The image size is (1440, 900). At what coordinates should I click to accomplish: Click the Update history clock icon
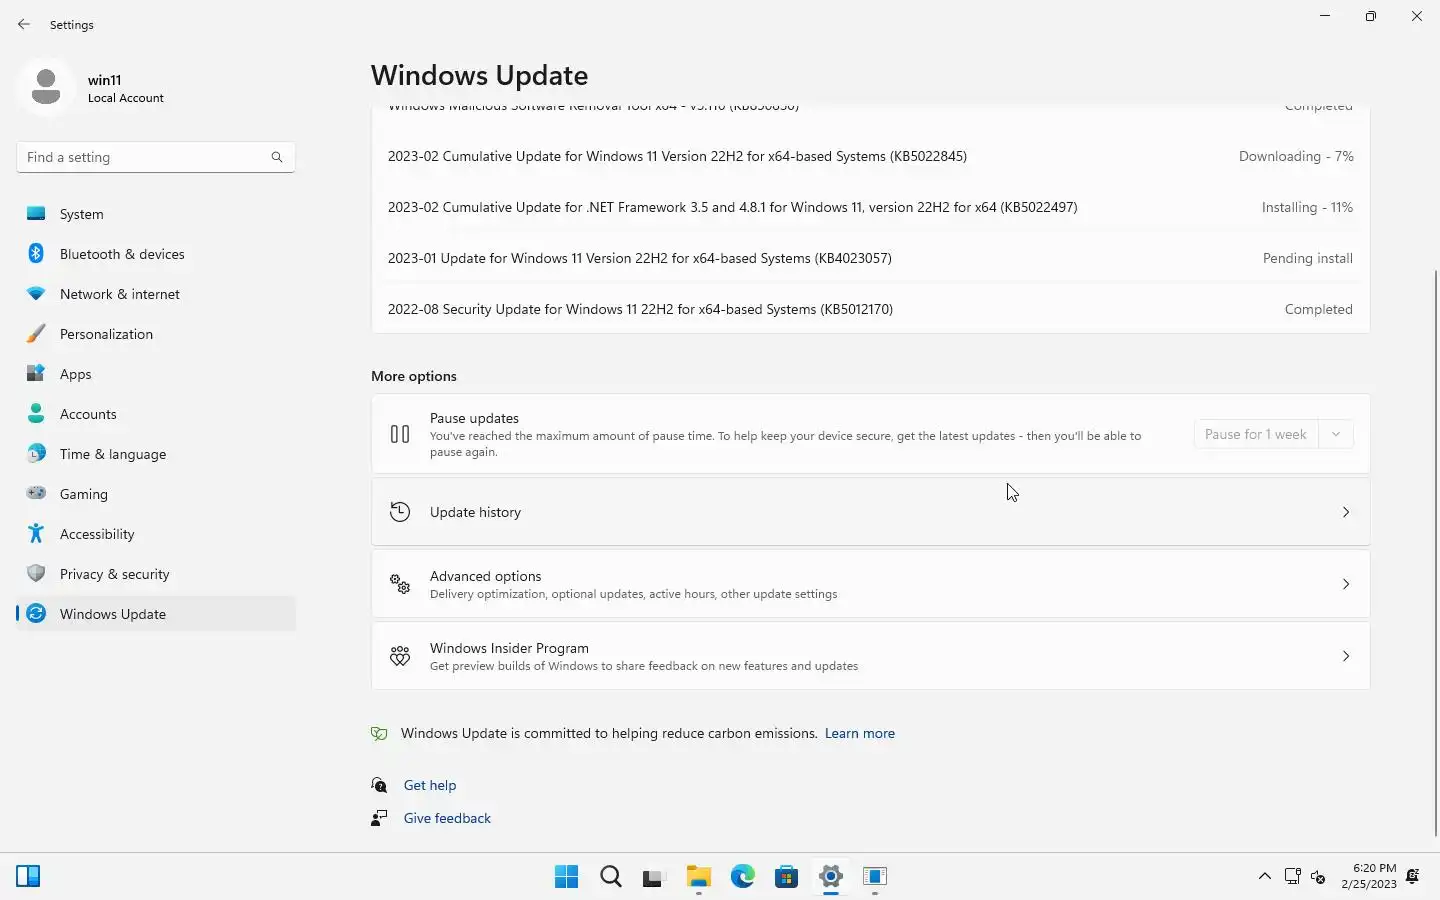(400, 512)
